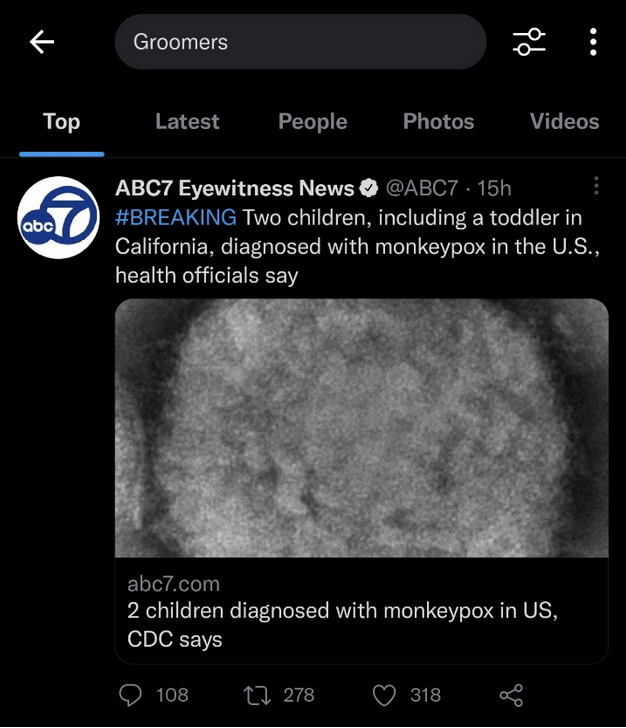Select the Videos tab
The width and height of the screenshot is (626, 728).
[x=564, y=121]
